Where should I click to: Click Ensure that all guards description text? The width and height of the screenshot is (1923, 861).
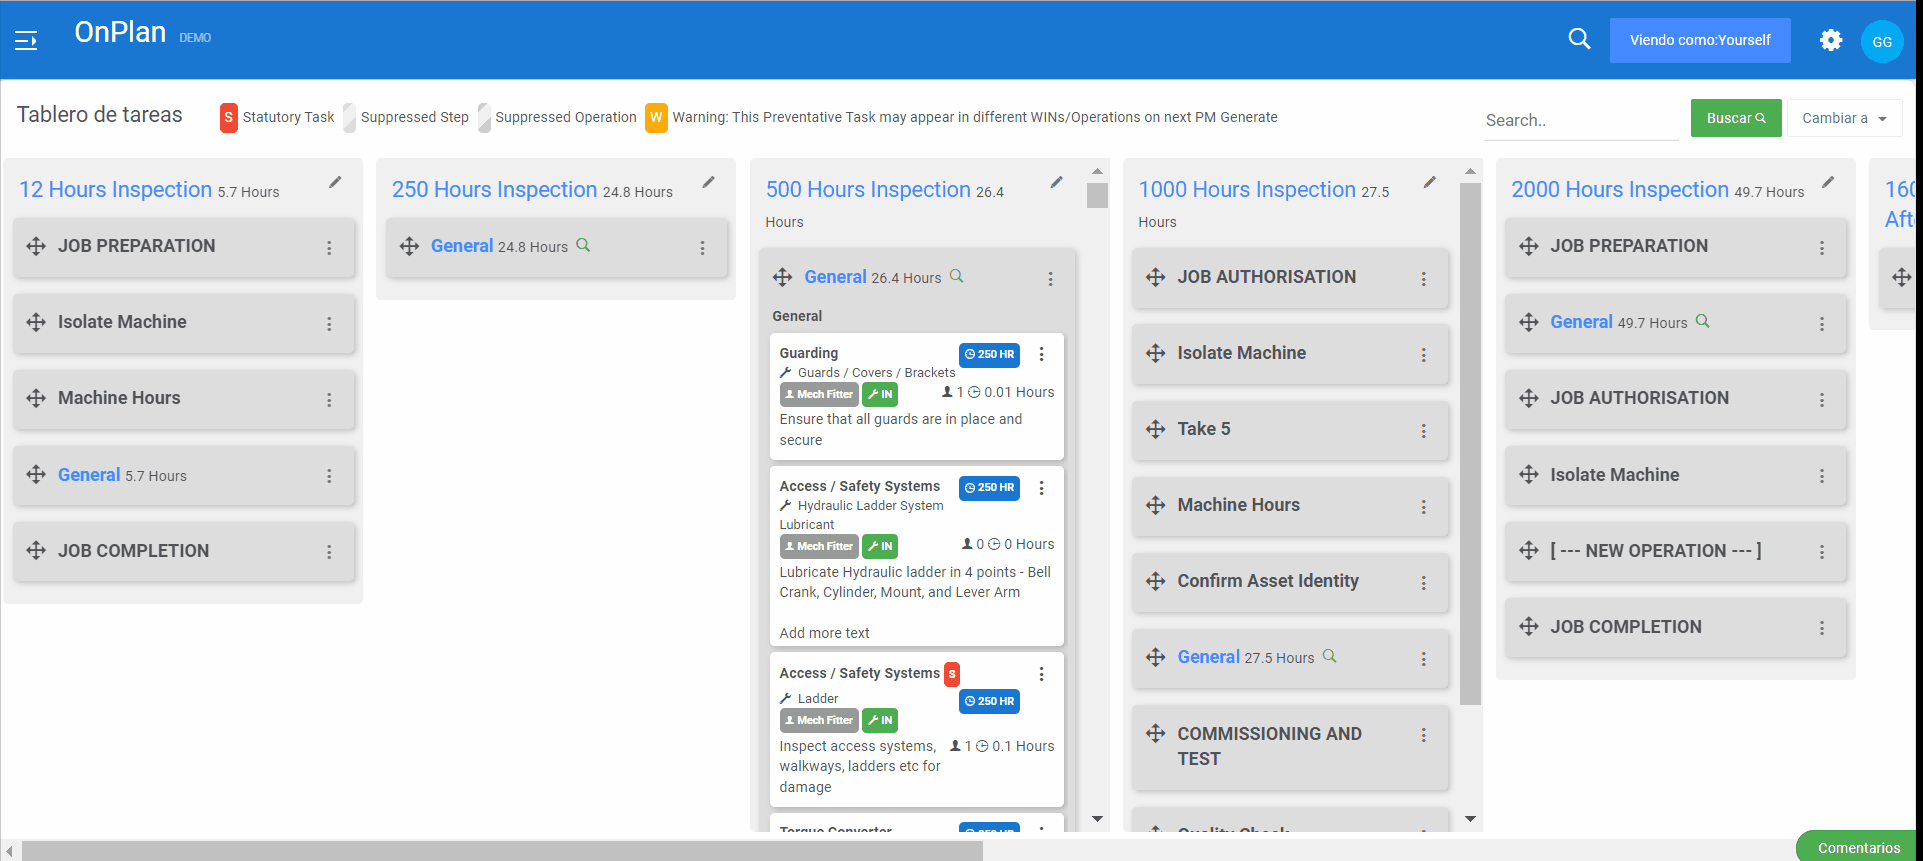tap(900, 430)
